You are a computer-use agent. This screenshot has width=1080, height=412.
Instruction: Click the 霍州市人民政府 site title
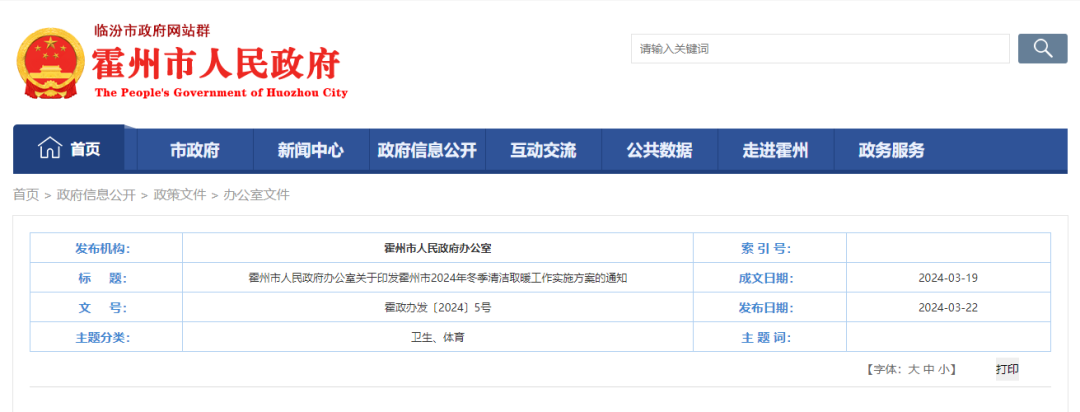pos(216,65)
